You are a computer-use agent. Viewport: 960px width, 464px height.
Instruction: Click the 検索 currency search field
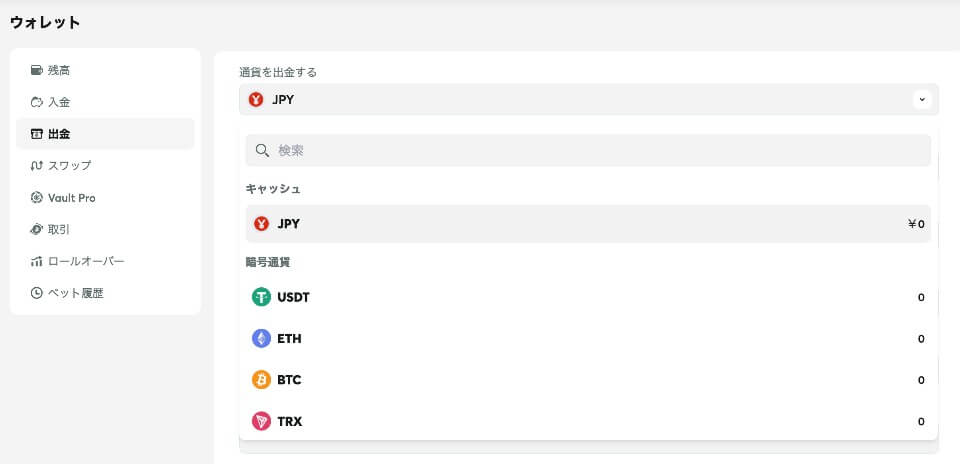(600, 150)
